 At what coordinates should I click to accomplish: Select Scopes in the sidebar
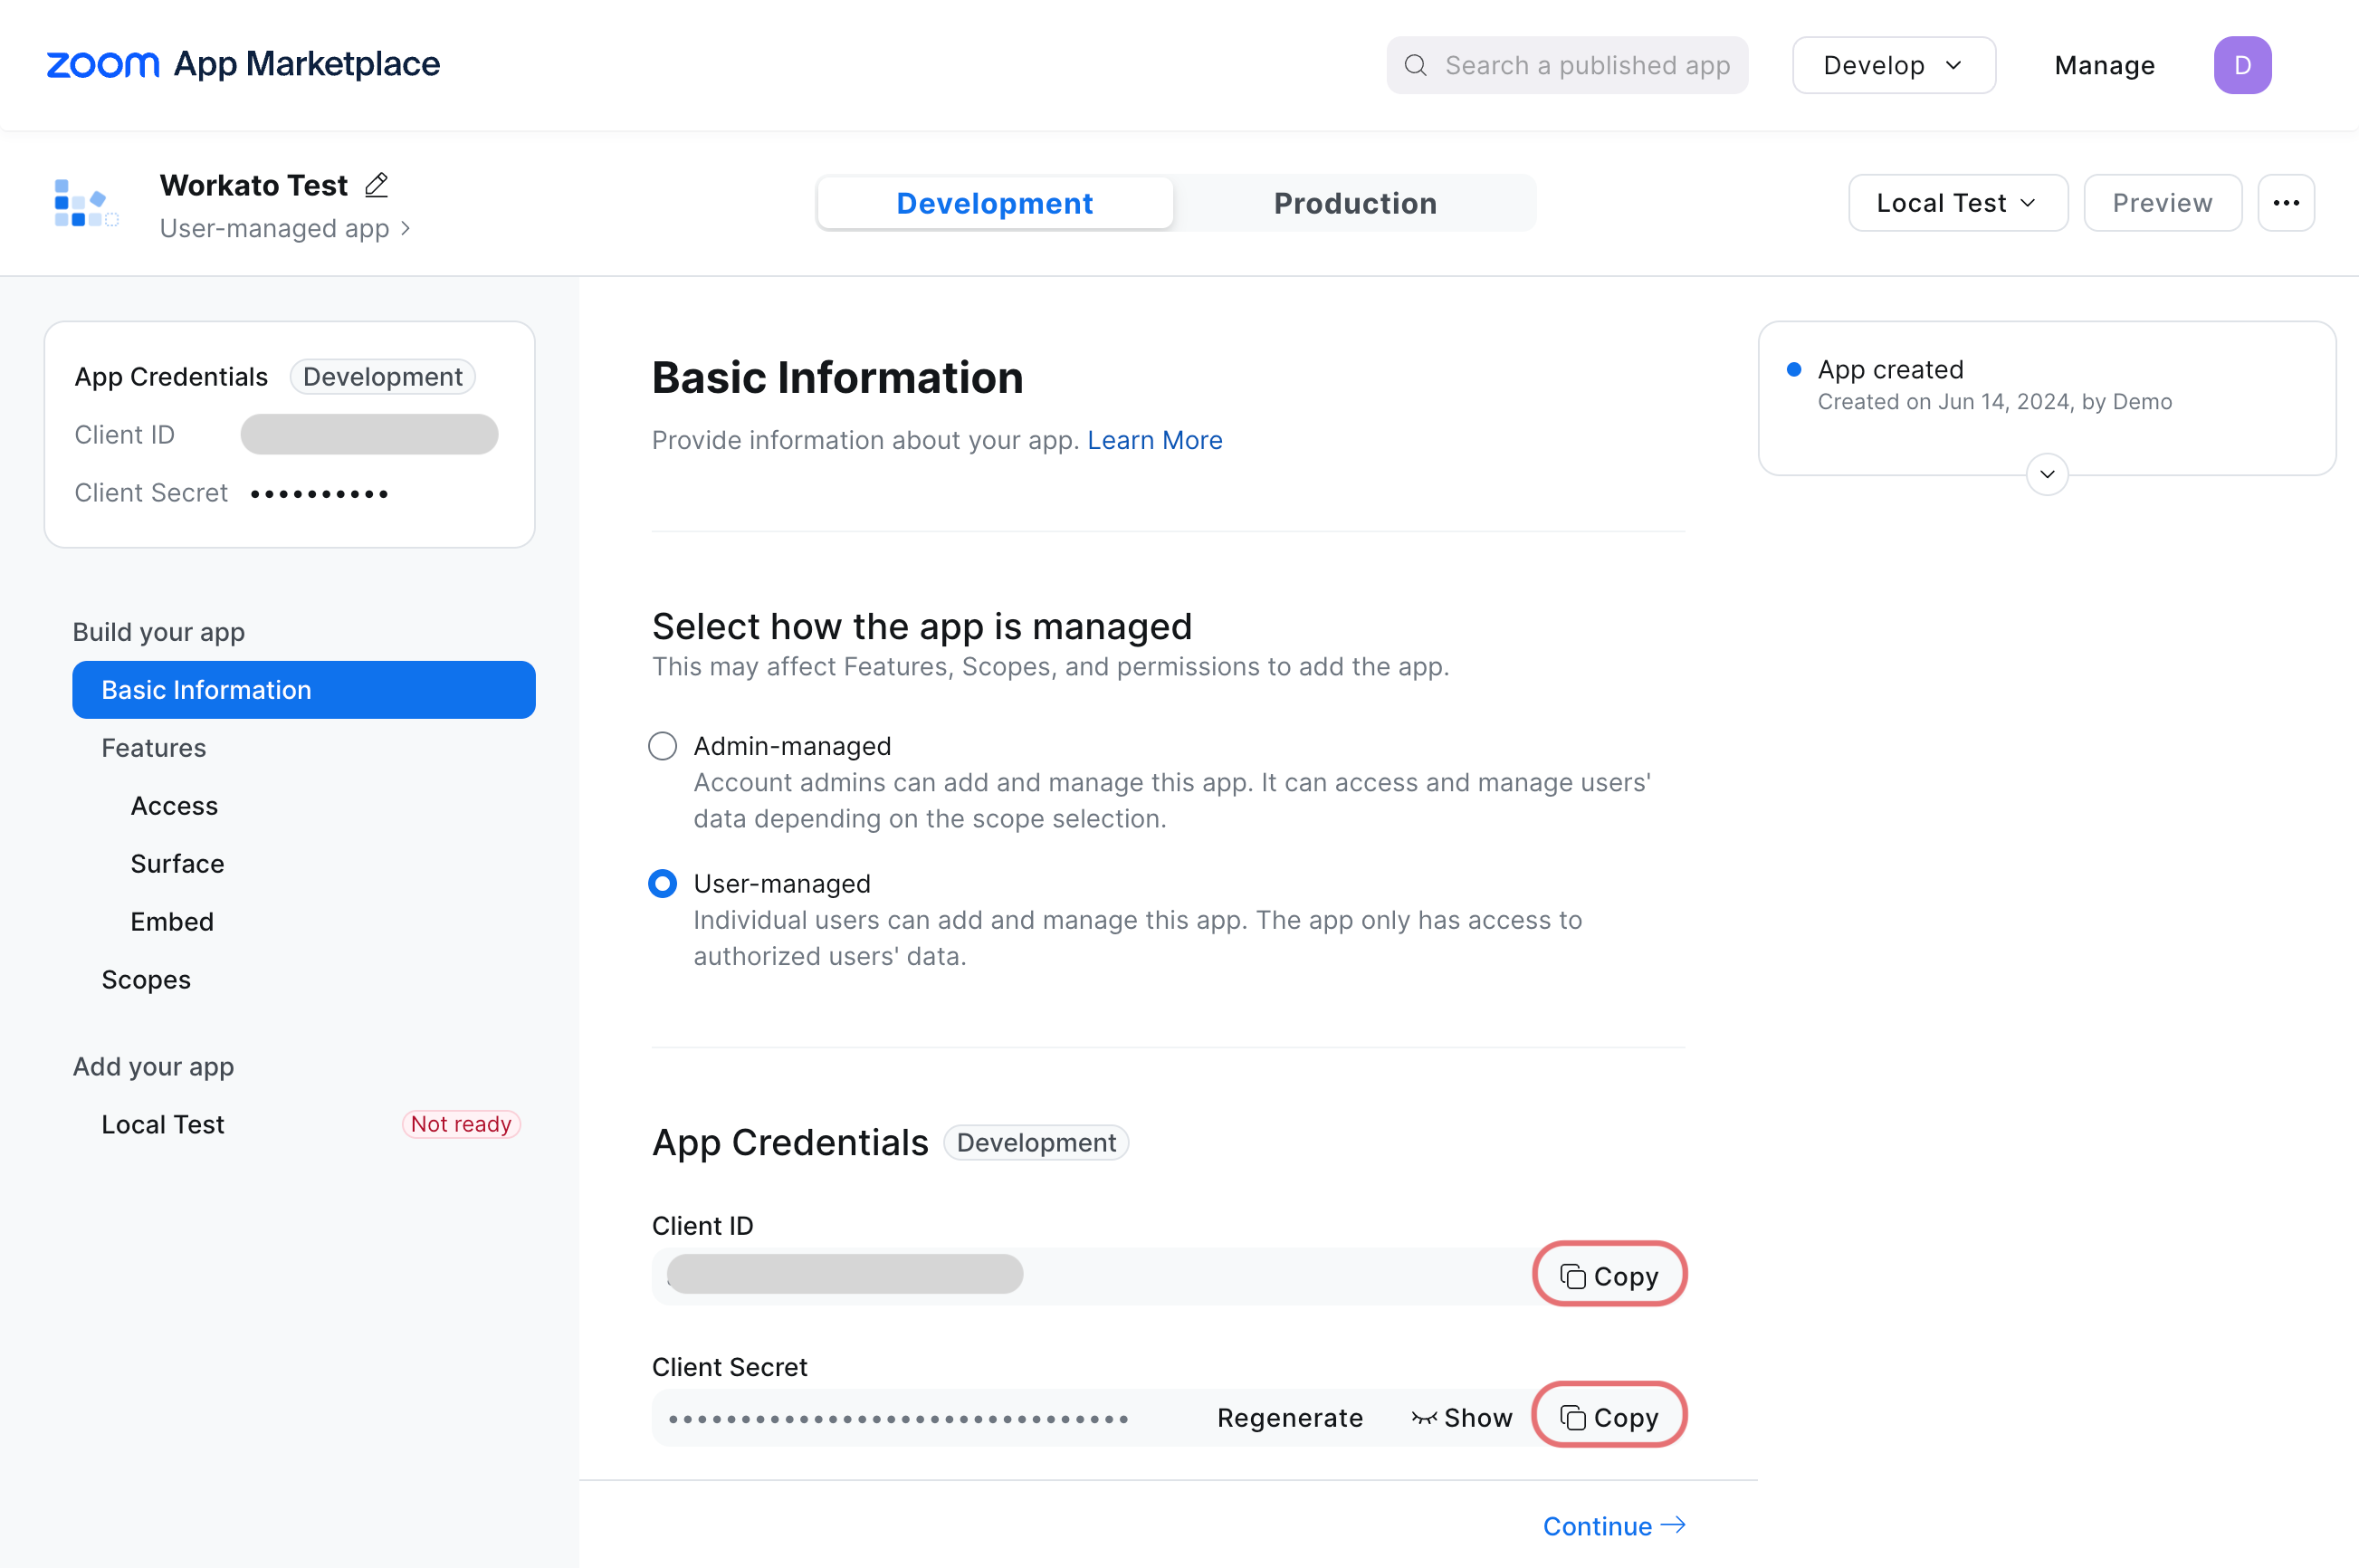pos(146,979)
